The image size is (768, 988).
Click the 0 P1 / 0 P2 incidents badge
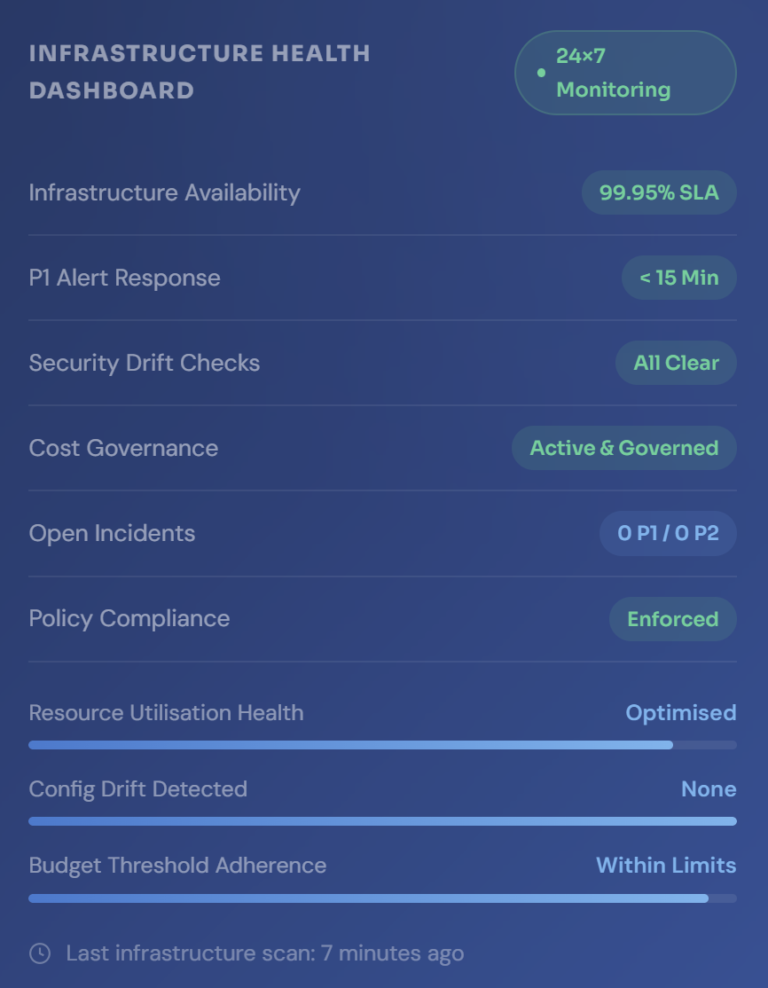[x=667, y=533]
